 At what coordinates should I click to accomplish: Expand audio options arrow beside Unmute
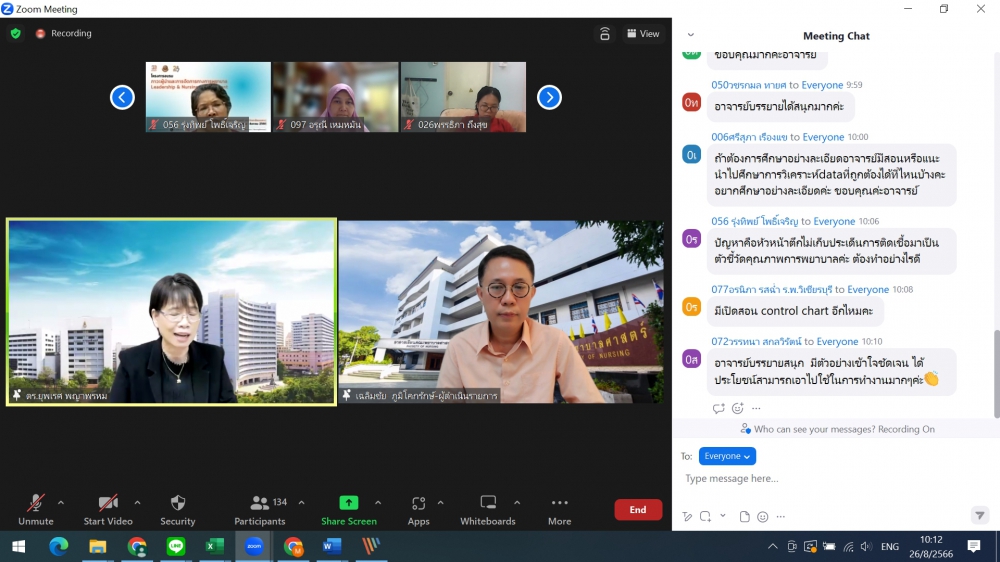(61, 503)
